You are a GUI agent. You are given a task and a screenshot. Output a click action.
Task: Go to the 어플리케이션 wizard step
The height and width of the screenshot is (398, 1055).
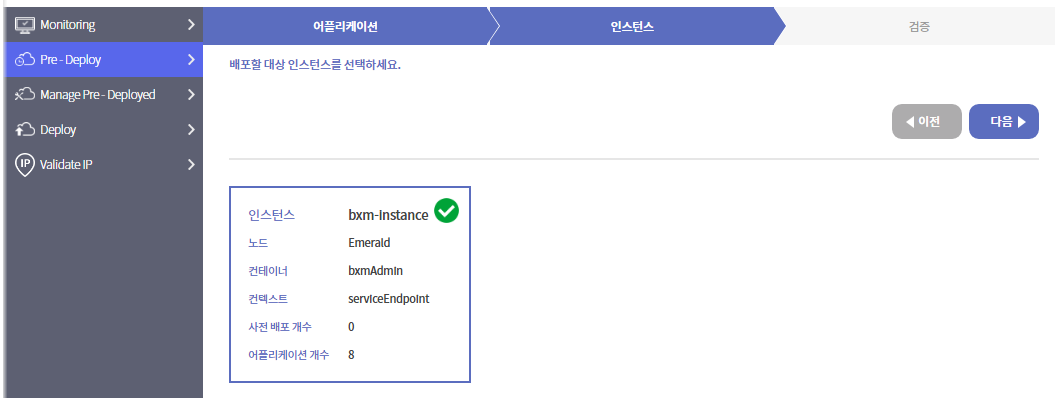click(x=346, y=27)
